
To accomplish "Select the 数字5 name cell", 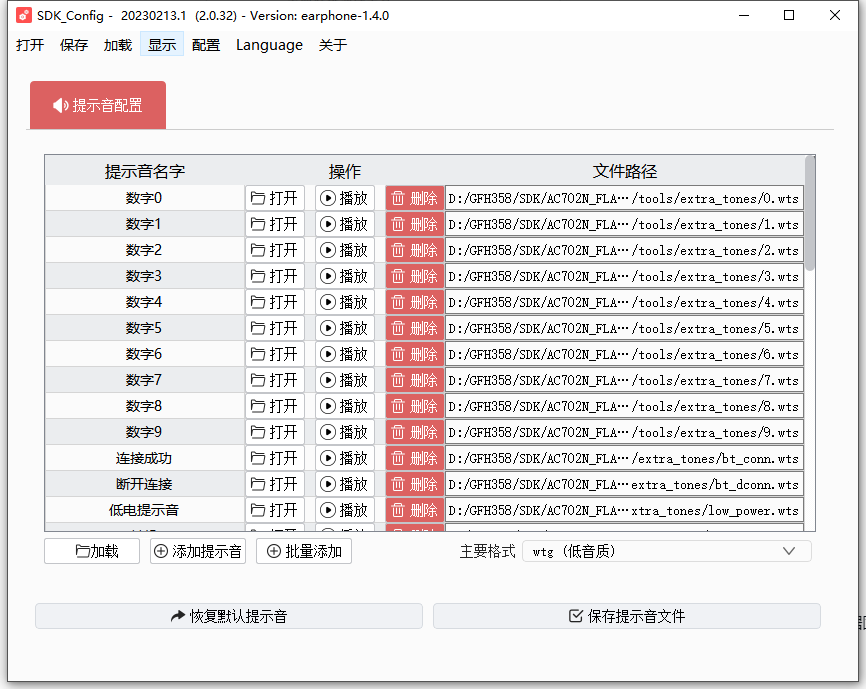I will [144, 328].
